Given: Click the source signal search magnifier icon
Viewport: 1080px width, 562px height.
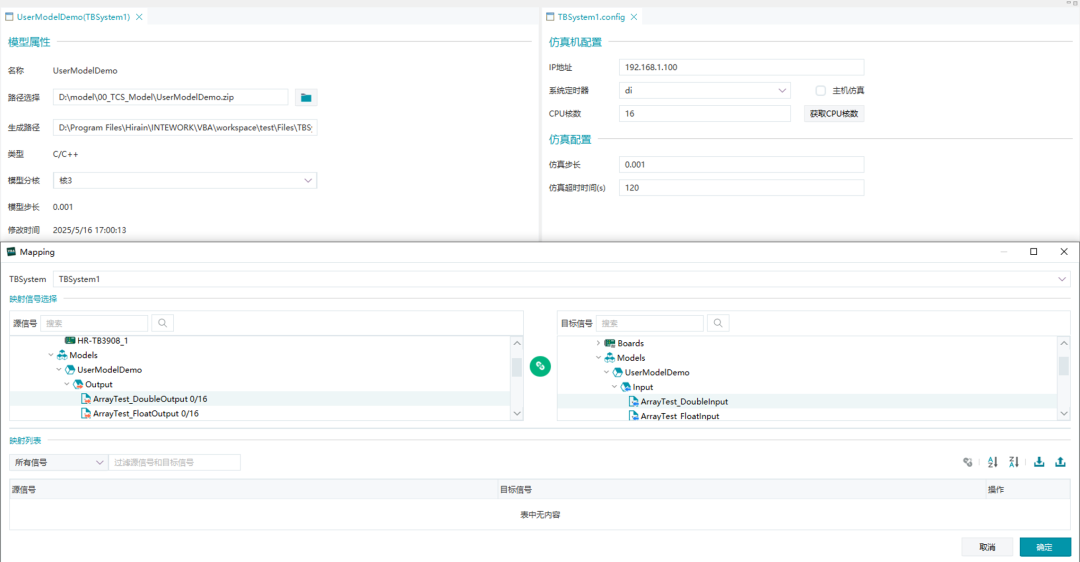Looking at the screenshot, I should (163, 323).
